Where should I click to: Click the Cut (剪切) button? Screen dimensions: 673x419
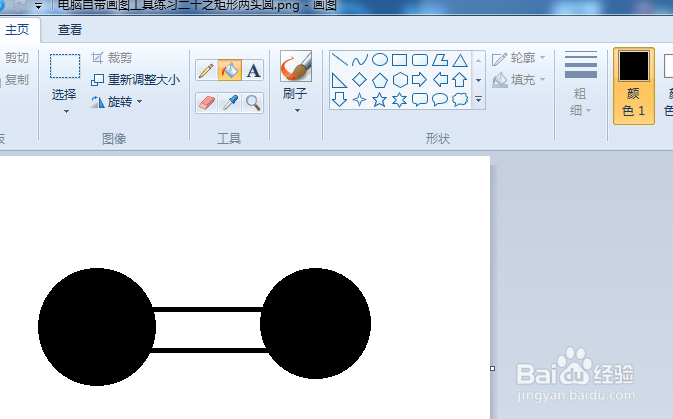point(16,58)
